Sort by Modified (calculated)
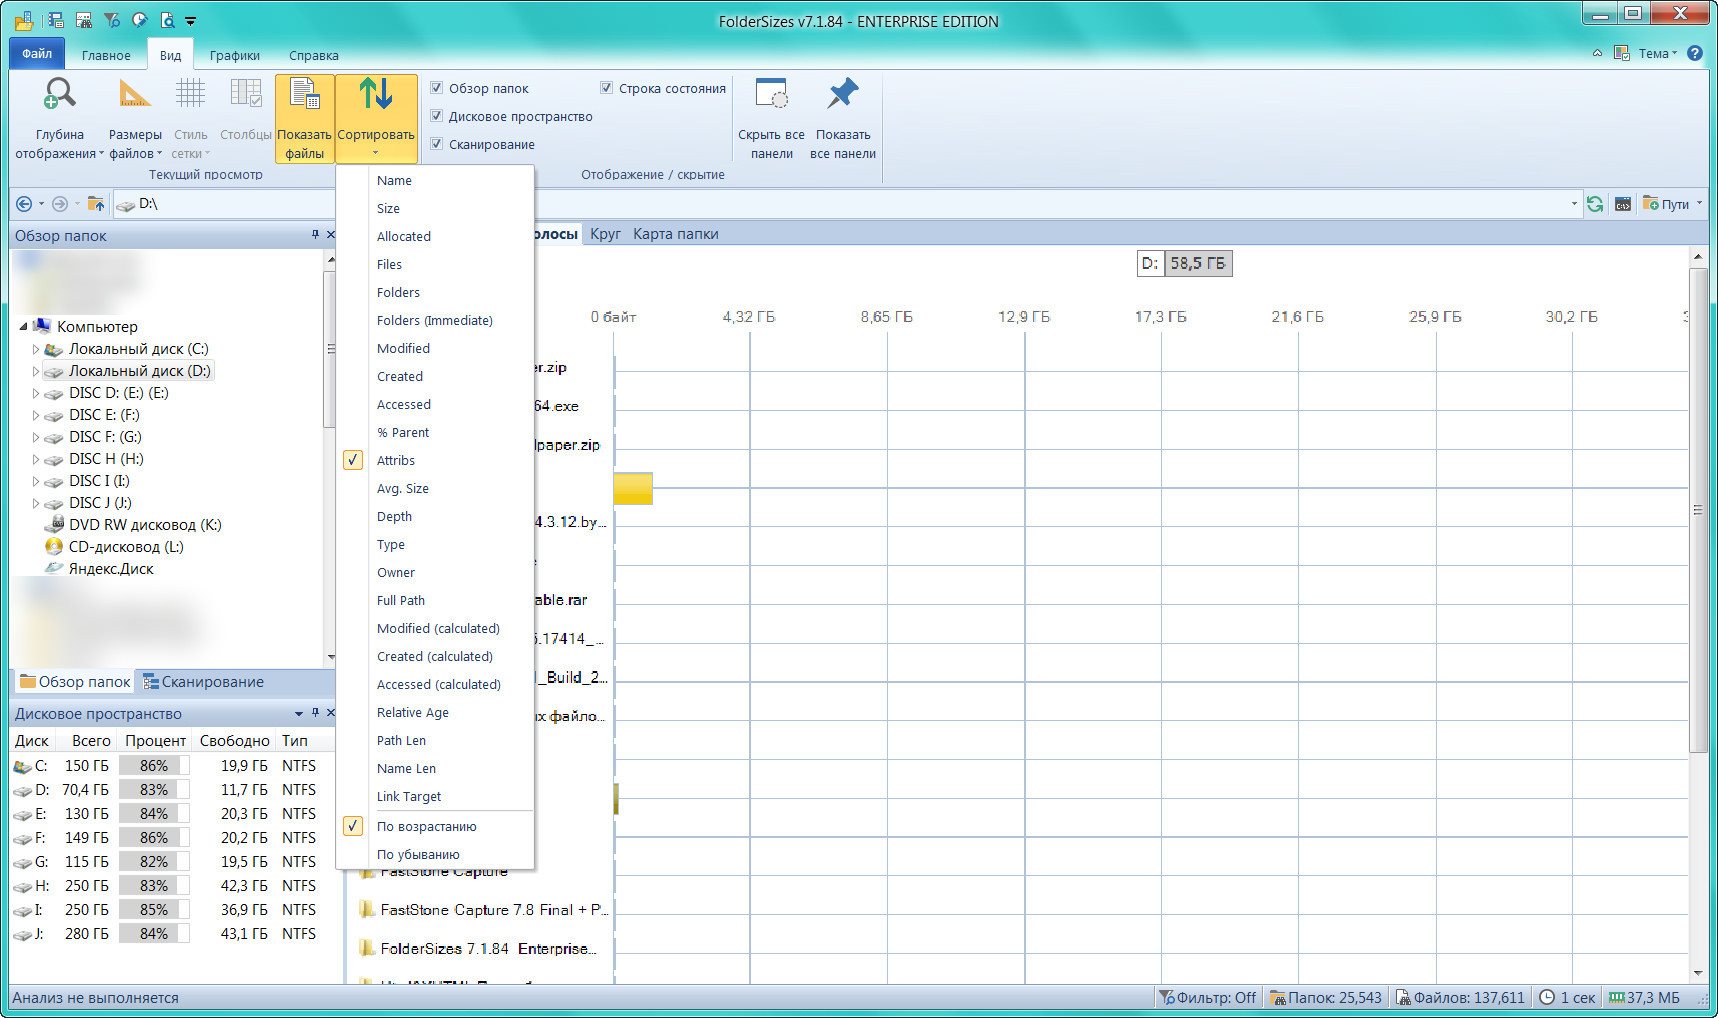The width and height of the screenshot is (1718, 1018). 435,628
